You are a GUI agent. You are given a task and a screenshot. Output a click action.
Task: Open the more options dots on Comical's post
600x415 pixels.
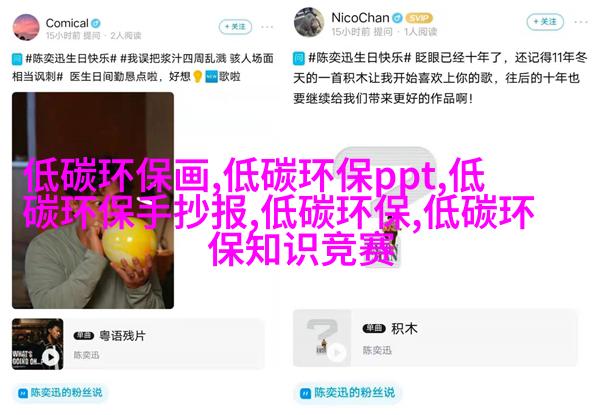267,27
